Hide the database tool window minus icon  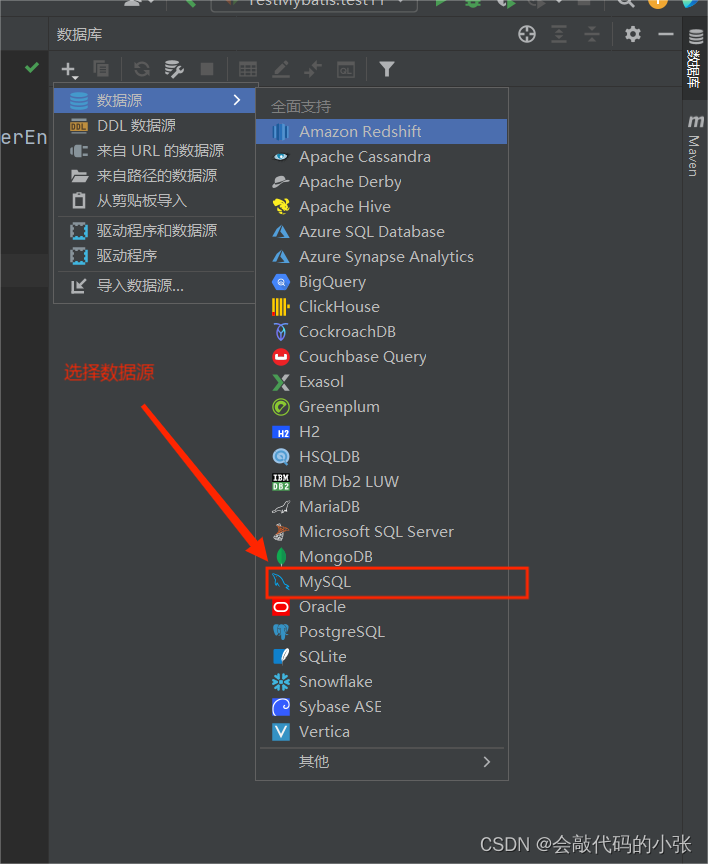tap(666, 34)
